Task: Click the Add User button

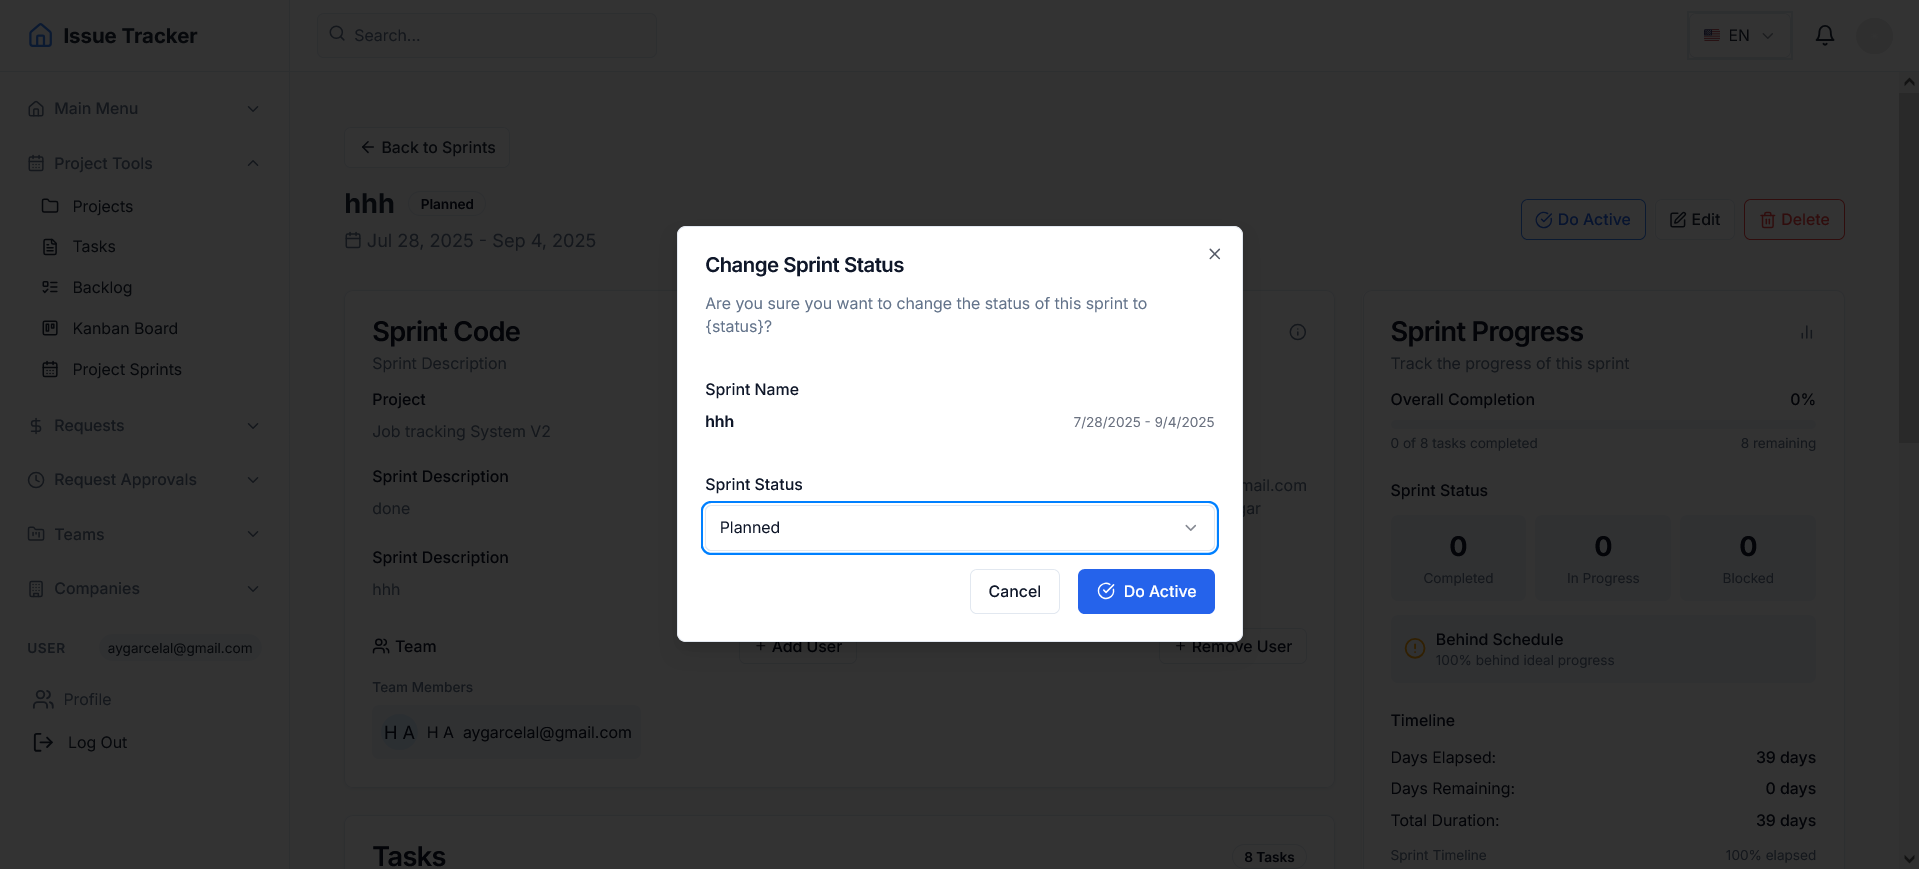Action: pos(798,647)
